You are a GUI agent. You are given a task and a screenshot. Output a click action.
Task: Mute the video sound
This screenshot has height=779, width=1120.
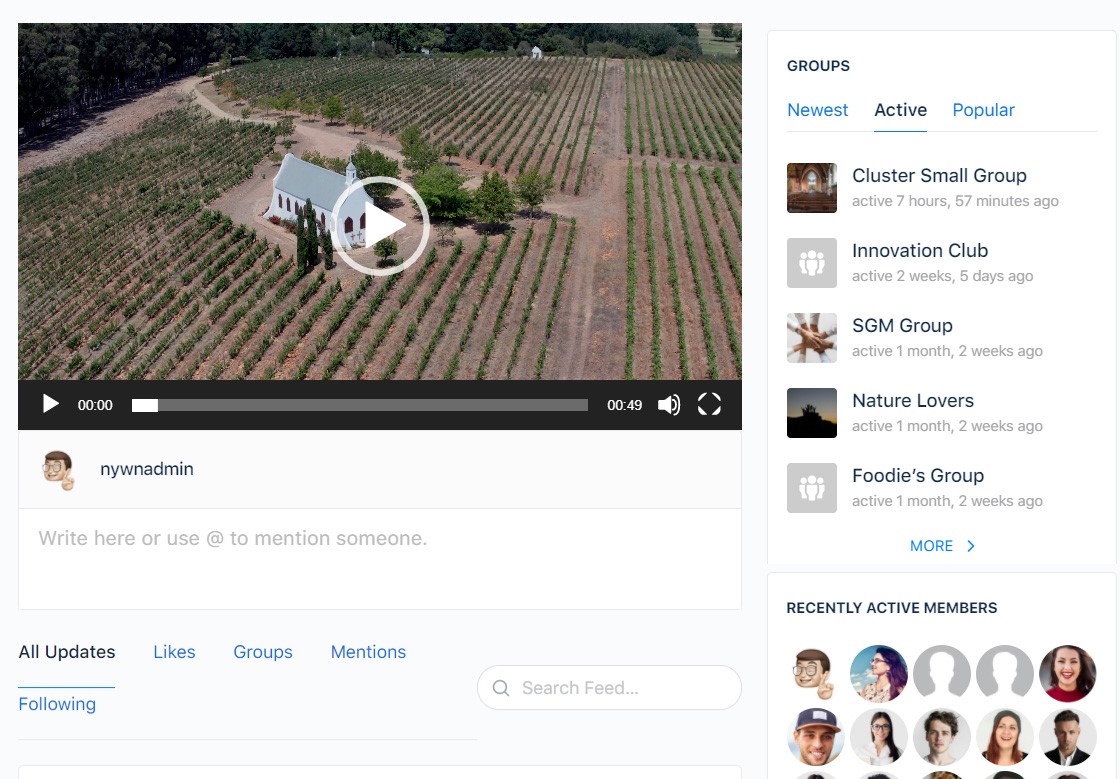point(669,404)
